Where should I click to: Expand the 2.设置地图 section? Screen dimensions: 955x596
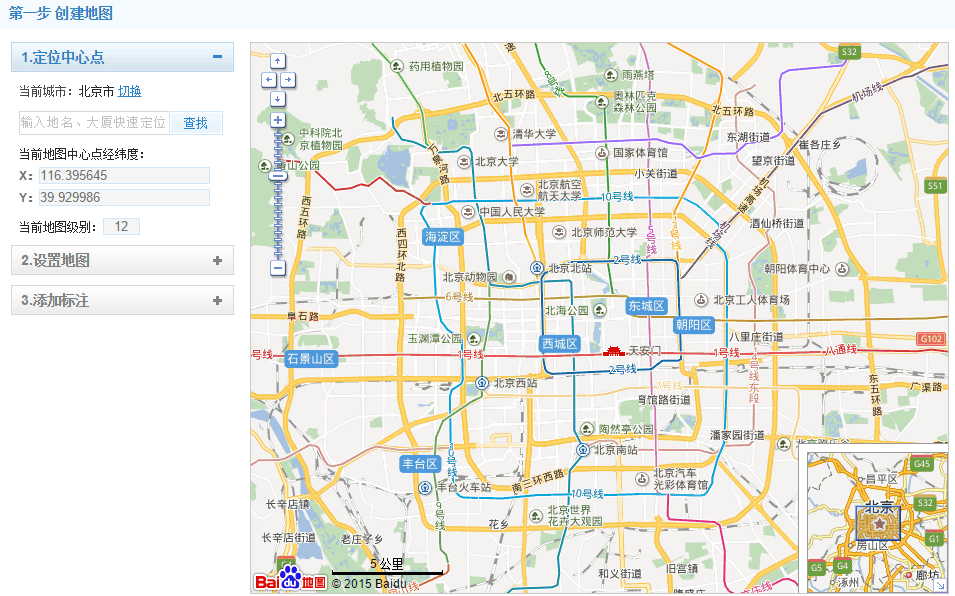click(x=217, y=260)
